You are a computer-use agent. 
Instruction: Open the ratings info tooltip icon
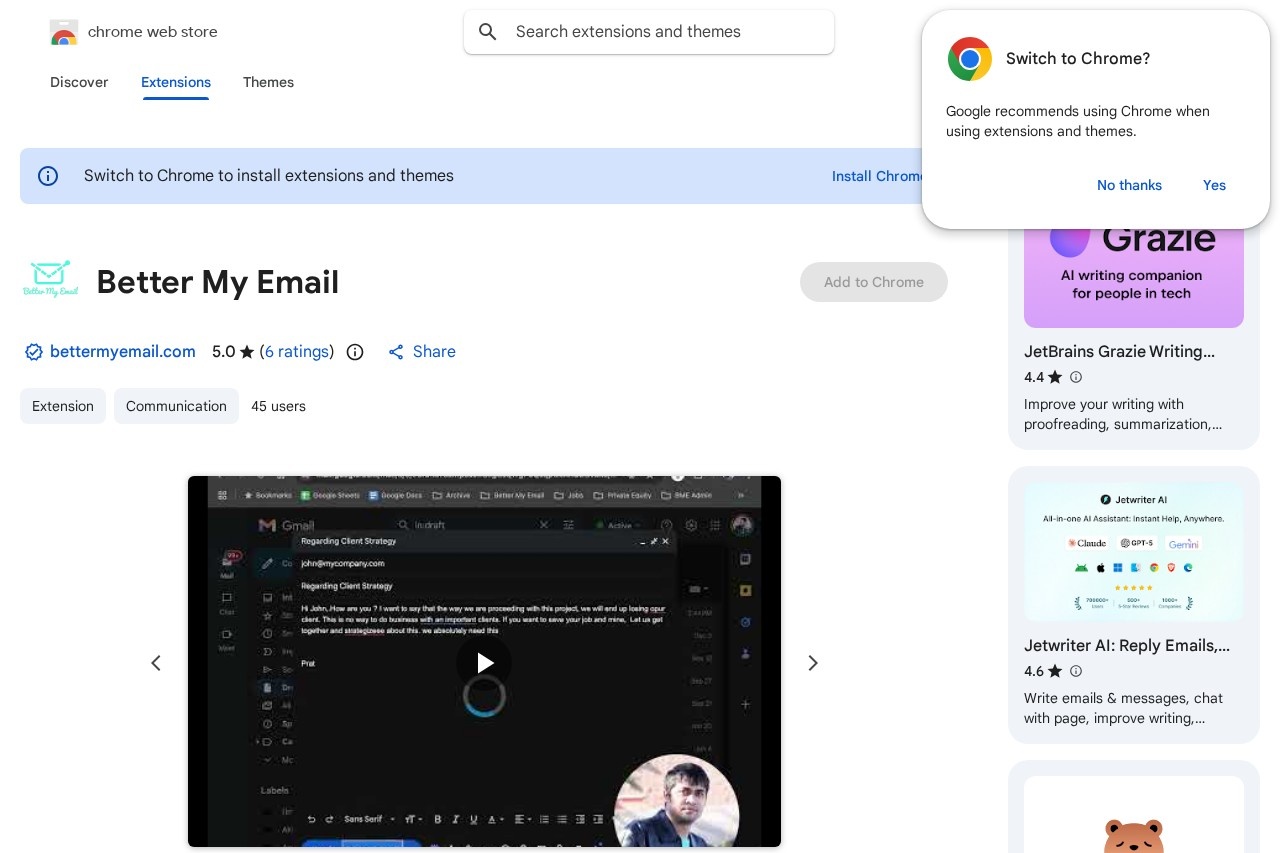[355, 352]
